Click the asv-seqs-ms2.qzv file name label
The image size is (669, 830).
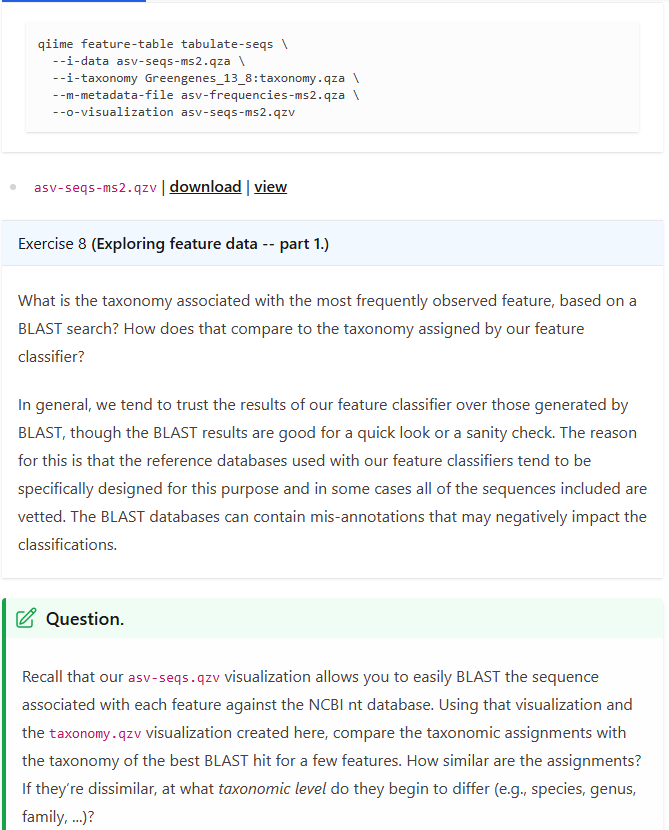95,187
